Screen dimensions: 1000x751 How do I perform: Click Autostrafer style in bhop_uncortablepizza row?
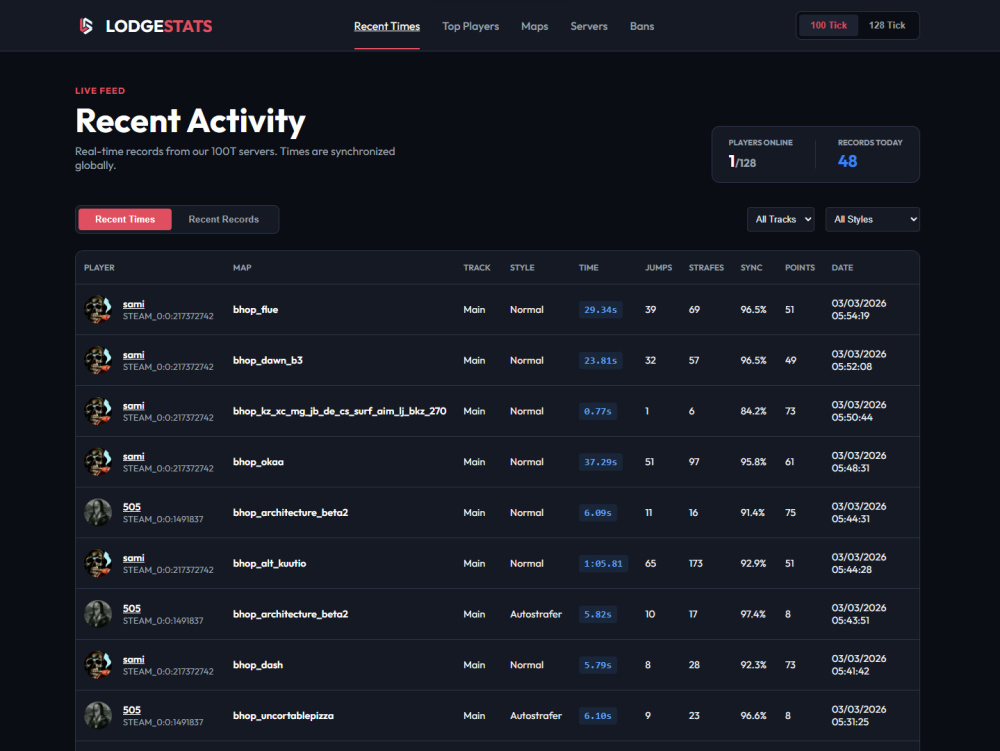pos(536,716)
